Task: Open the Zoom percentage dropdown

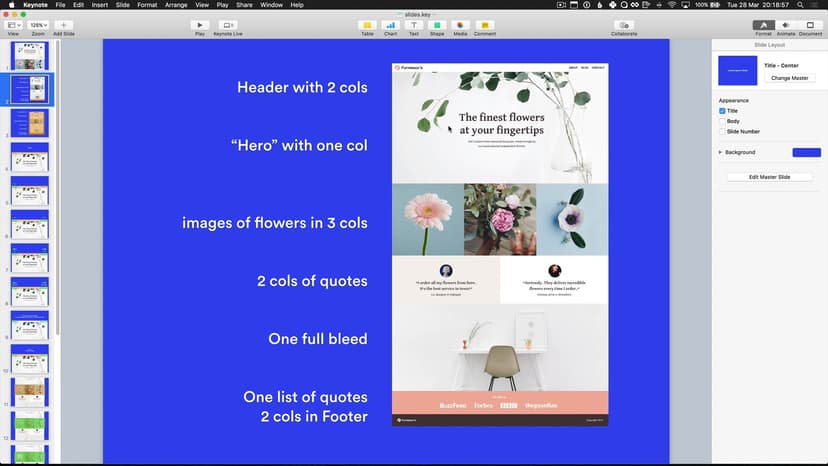Action: [38, 24]
